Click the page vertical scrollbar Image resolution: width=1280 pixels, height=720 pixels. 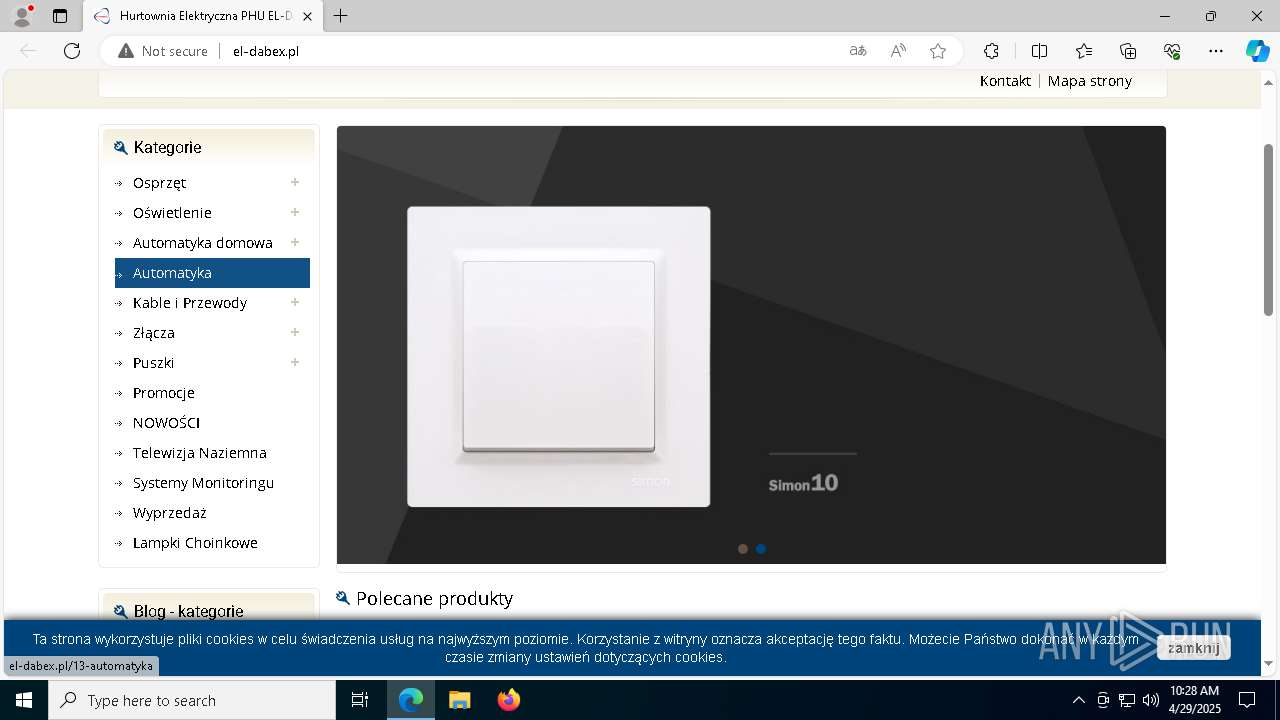(1269, 230)
